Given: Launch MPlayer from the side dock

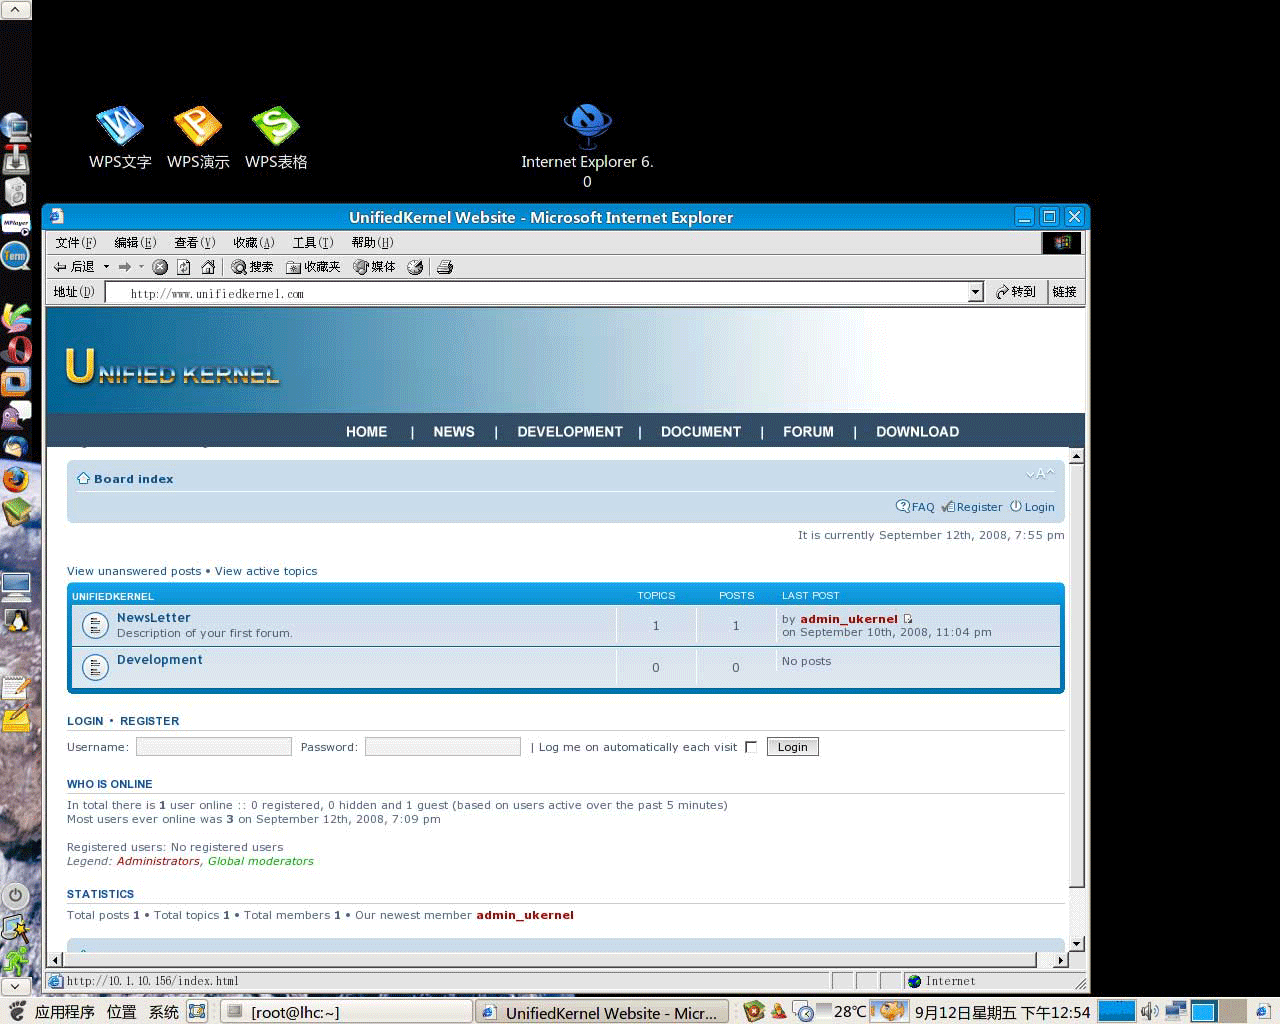Looking at the screenshot, I should pyautogui.click(x=16, y=224).
